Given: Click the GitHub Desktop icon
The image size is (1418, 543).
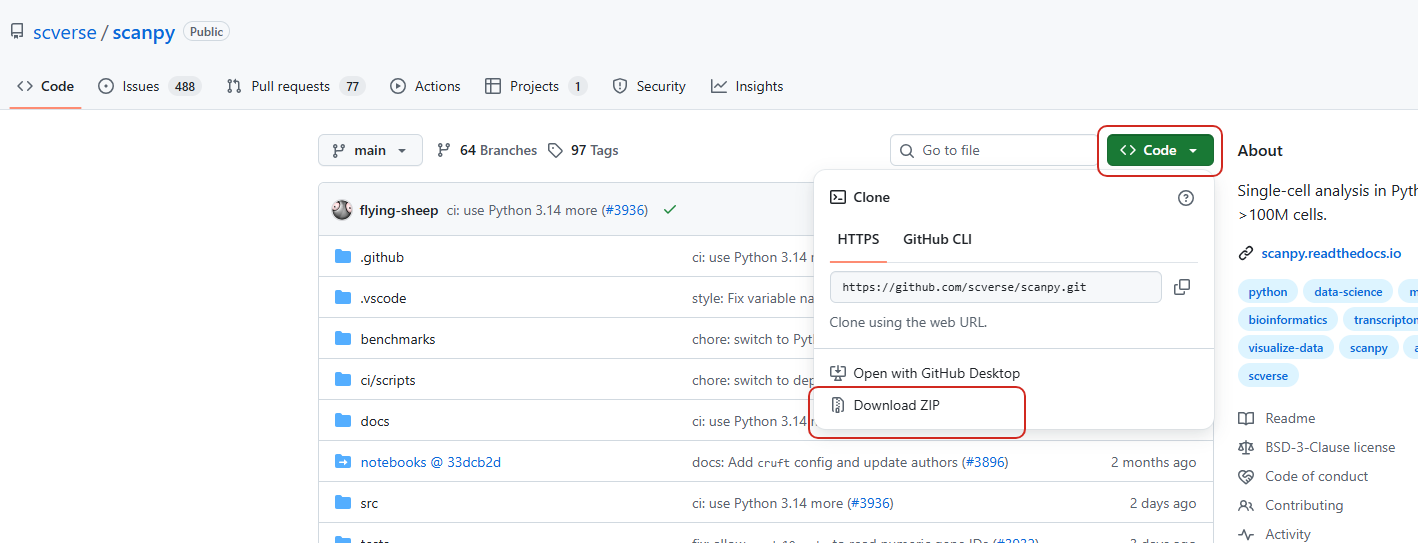Looking at the screenshot, I should pyautogui.click(x=838, y=373).
